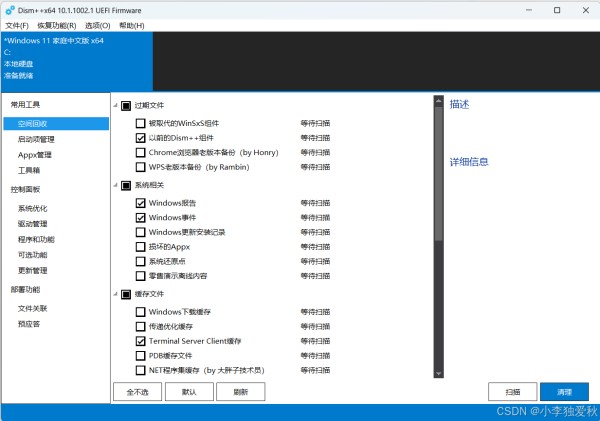
Task: Check 零售演示离线内容
Action: 140,276
